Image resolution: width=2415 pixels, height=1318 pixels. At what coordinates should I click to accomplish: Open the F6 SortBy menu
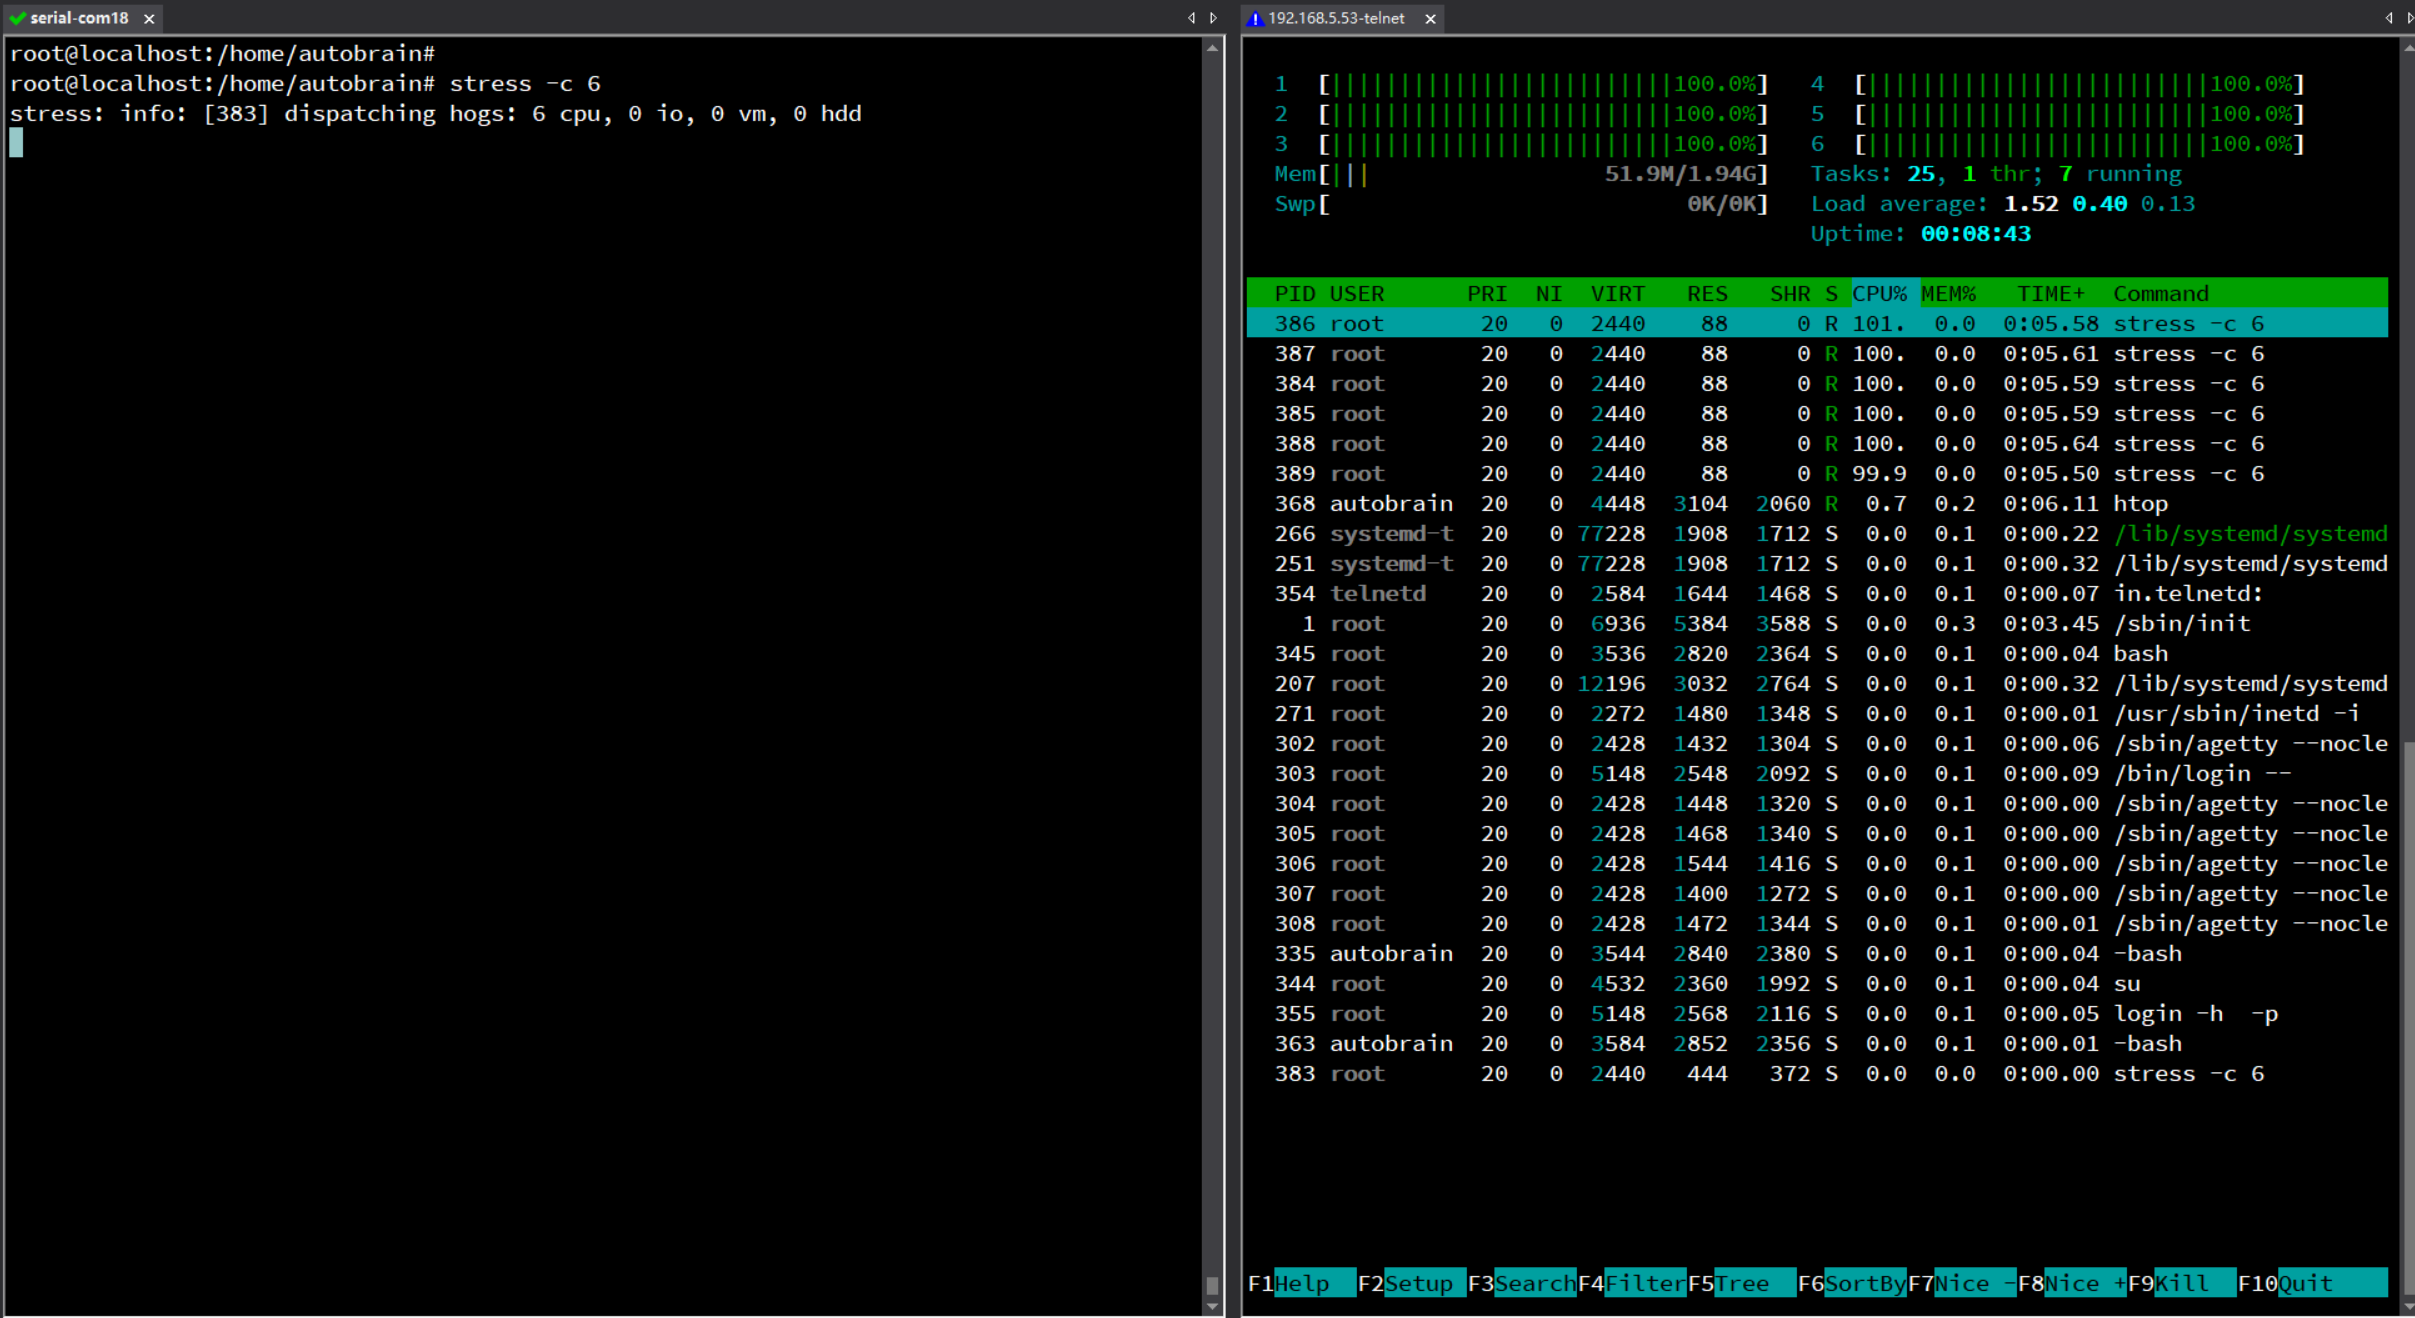(1864, 1283)
